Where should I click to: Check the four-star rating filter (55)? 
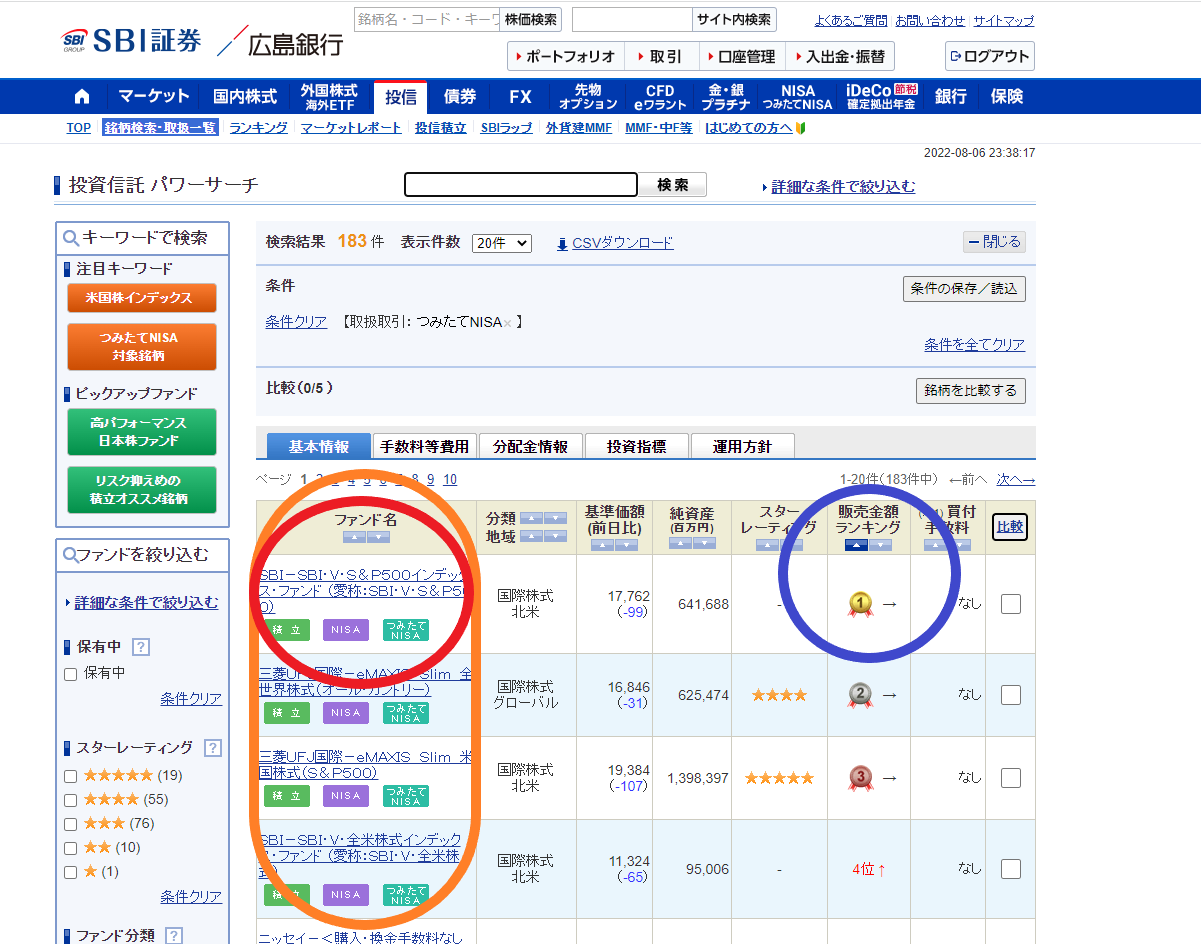[x=71, y=800]
